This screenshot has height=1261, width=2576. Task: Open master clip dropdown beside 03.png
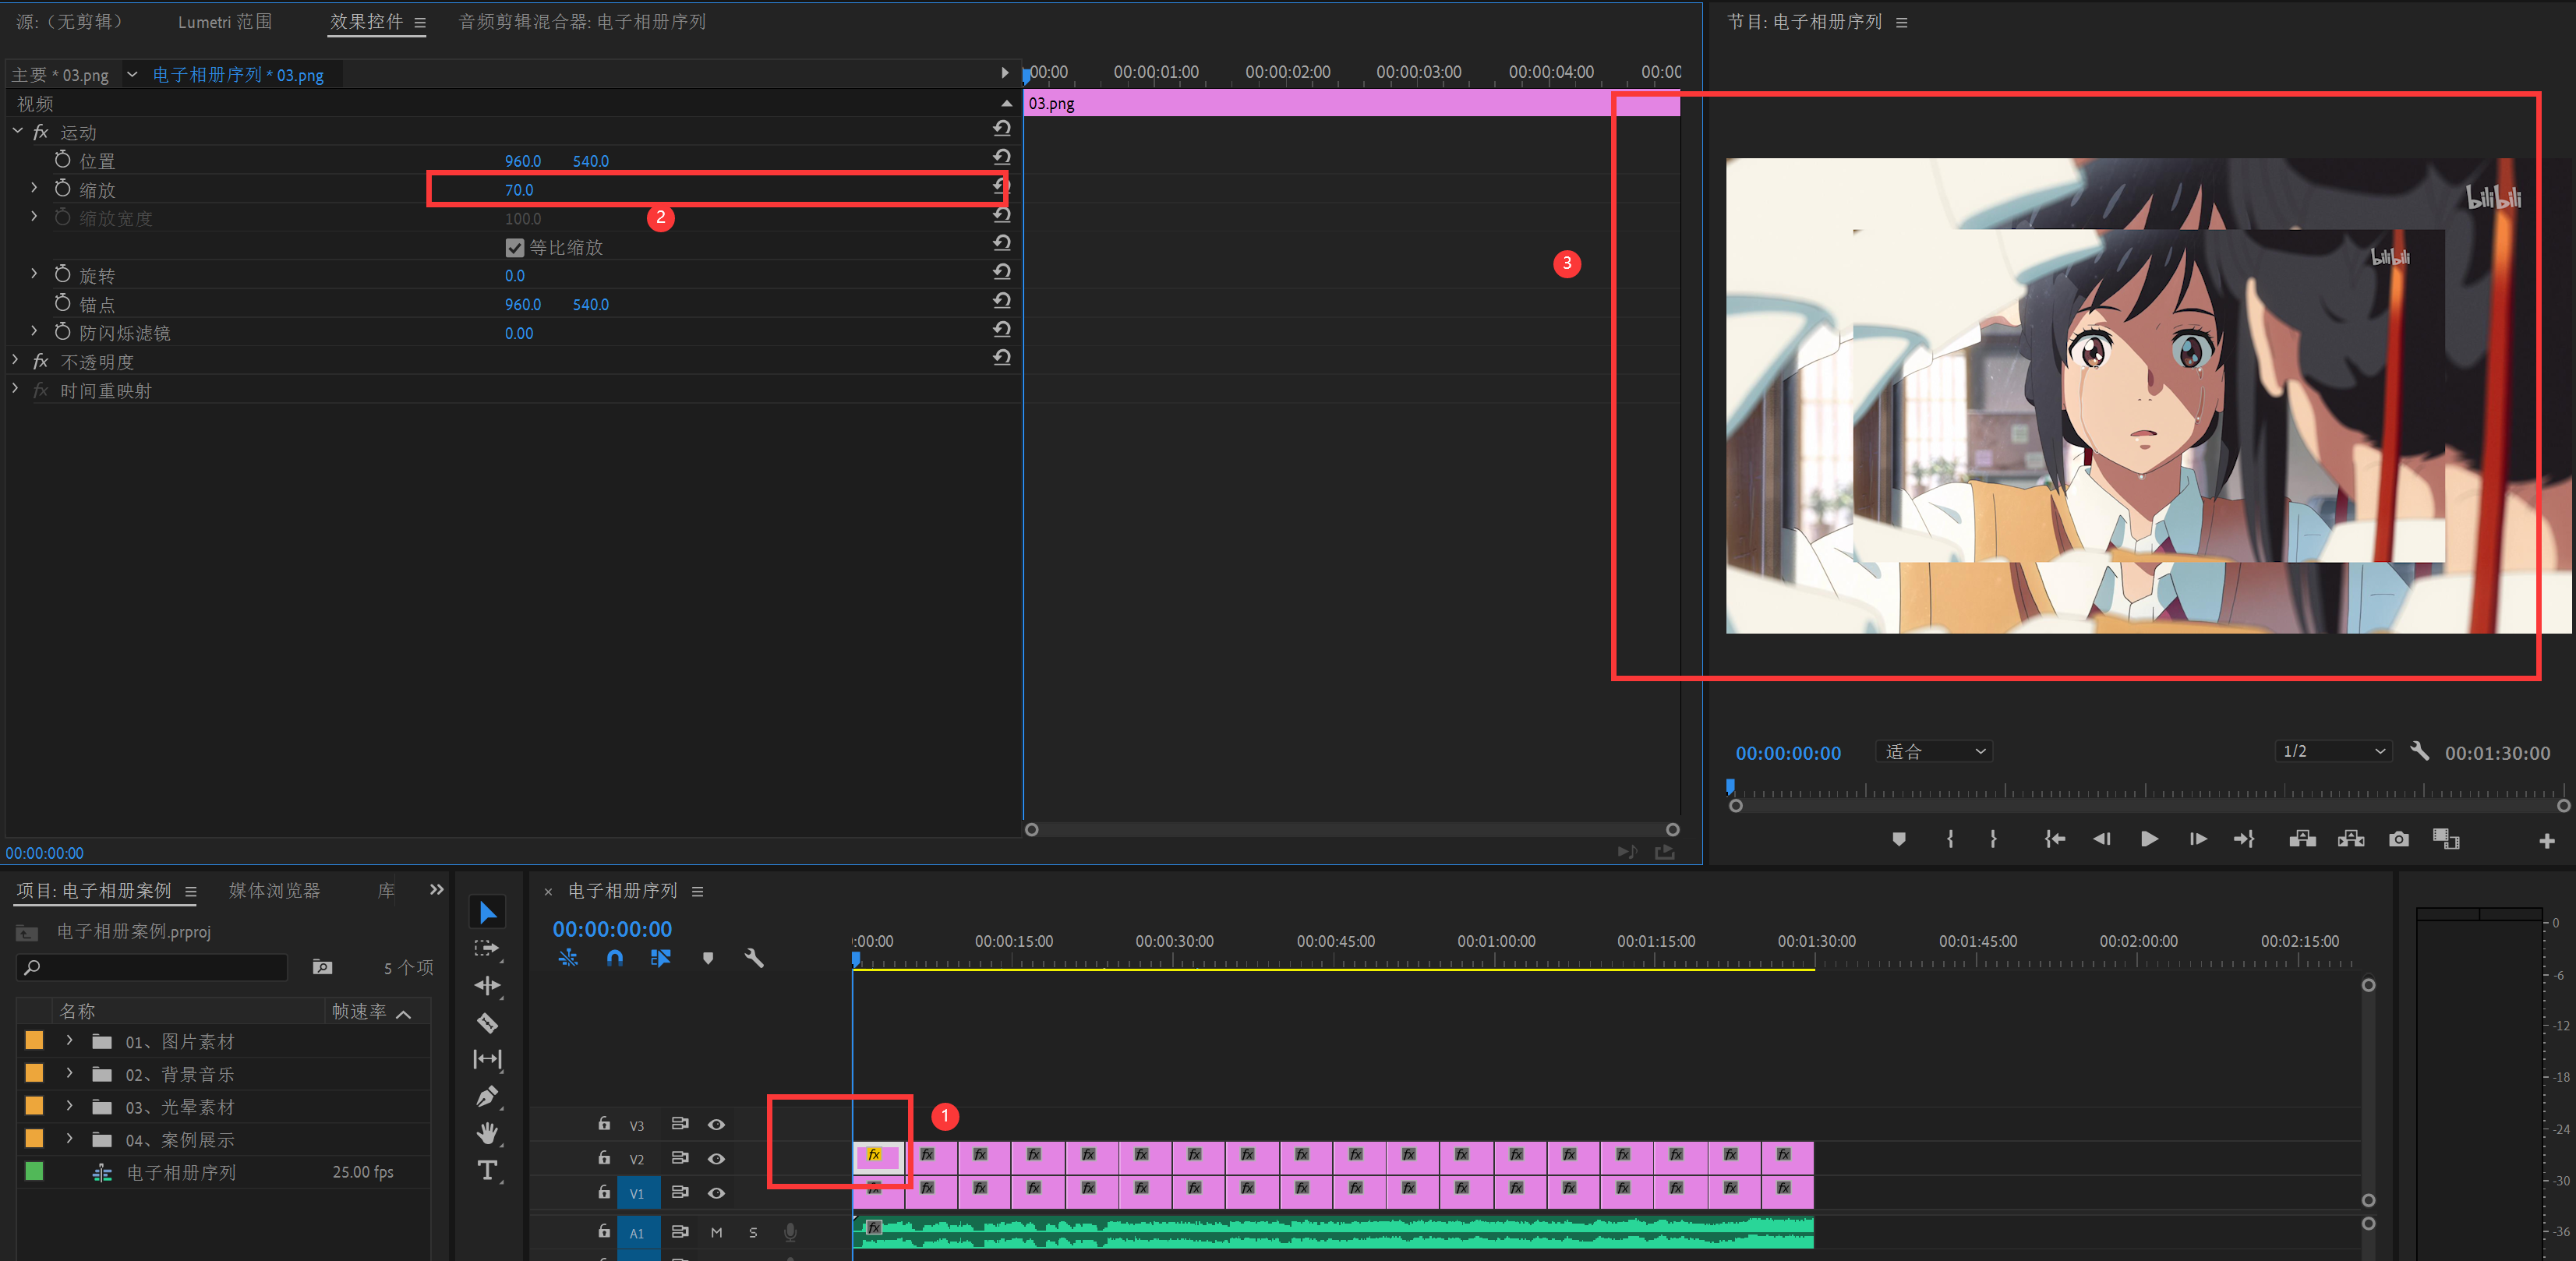click(132, 74)
